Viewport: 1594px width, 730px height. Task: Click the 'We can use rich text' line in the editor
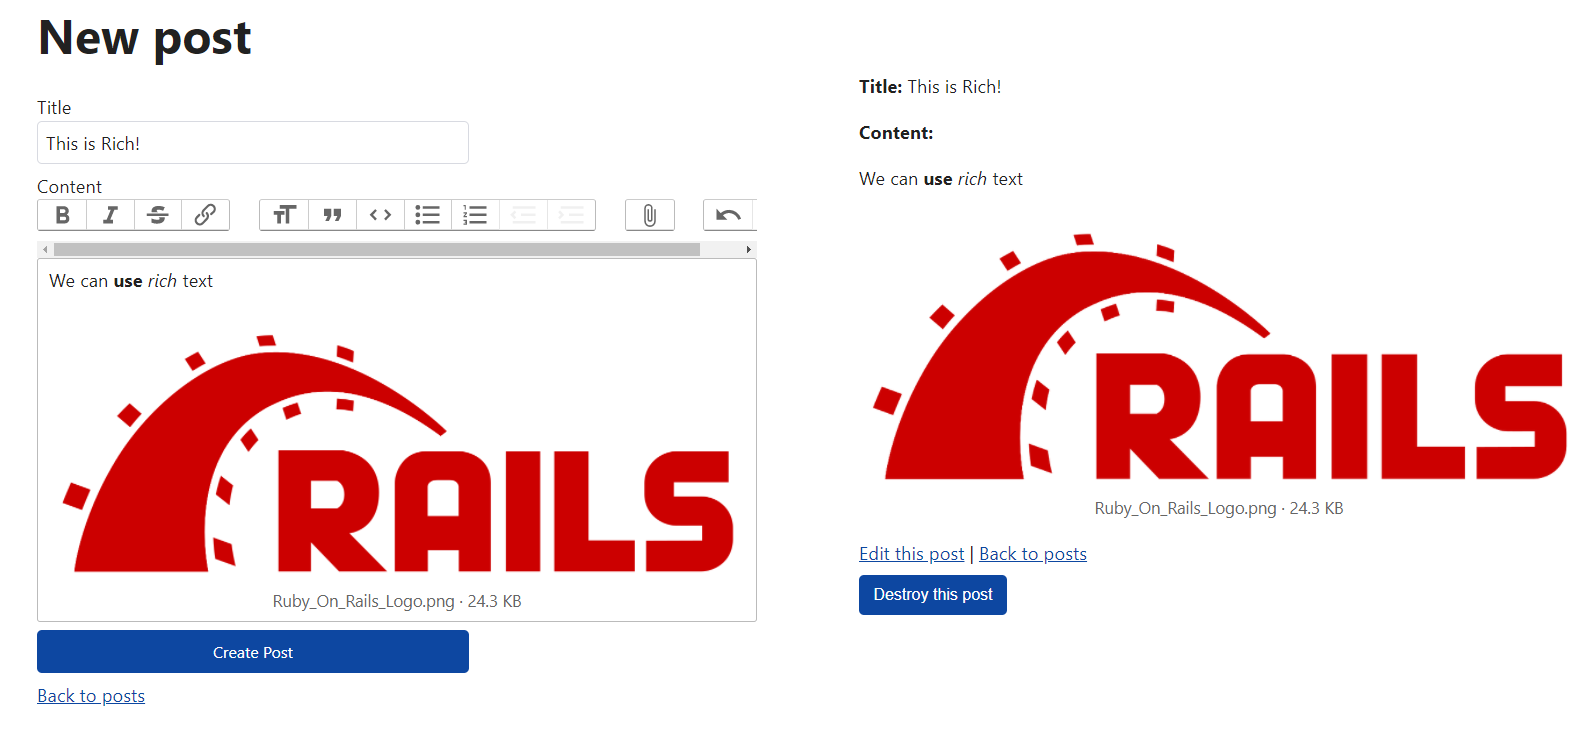[131, 281]
